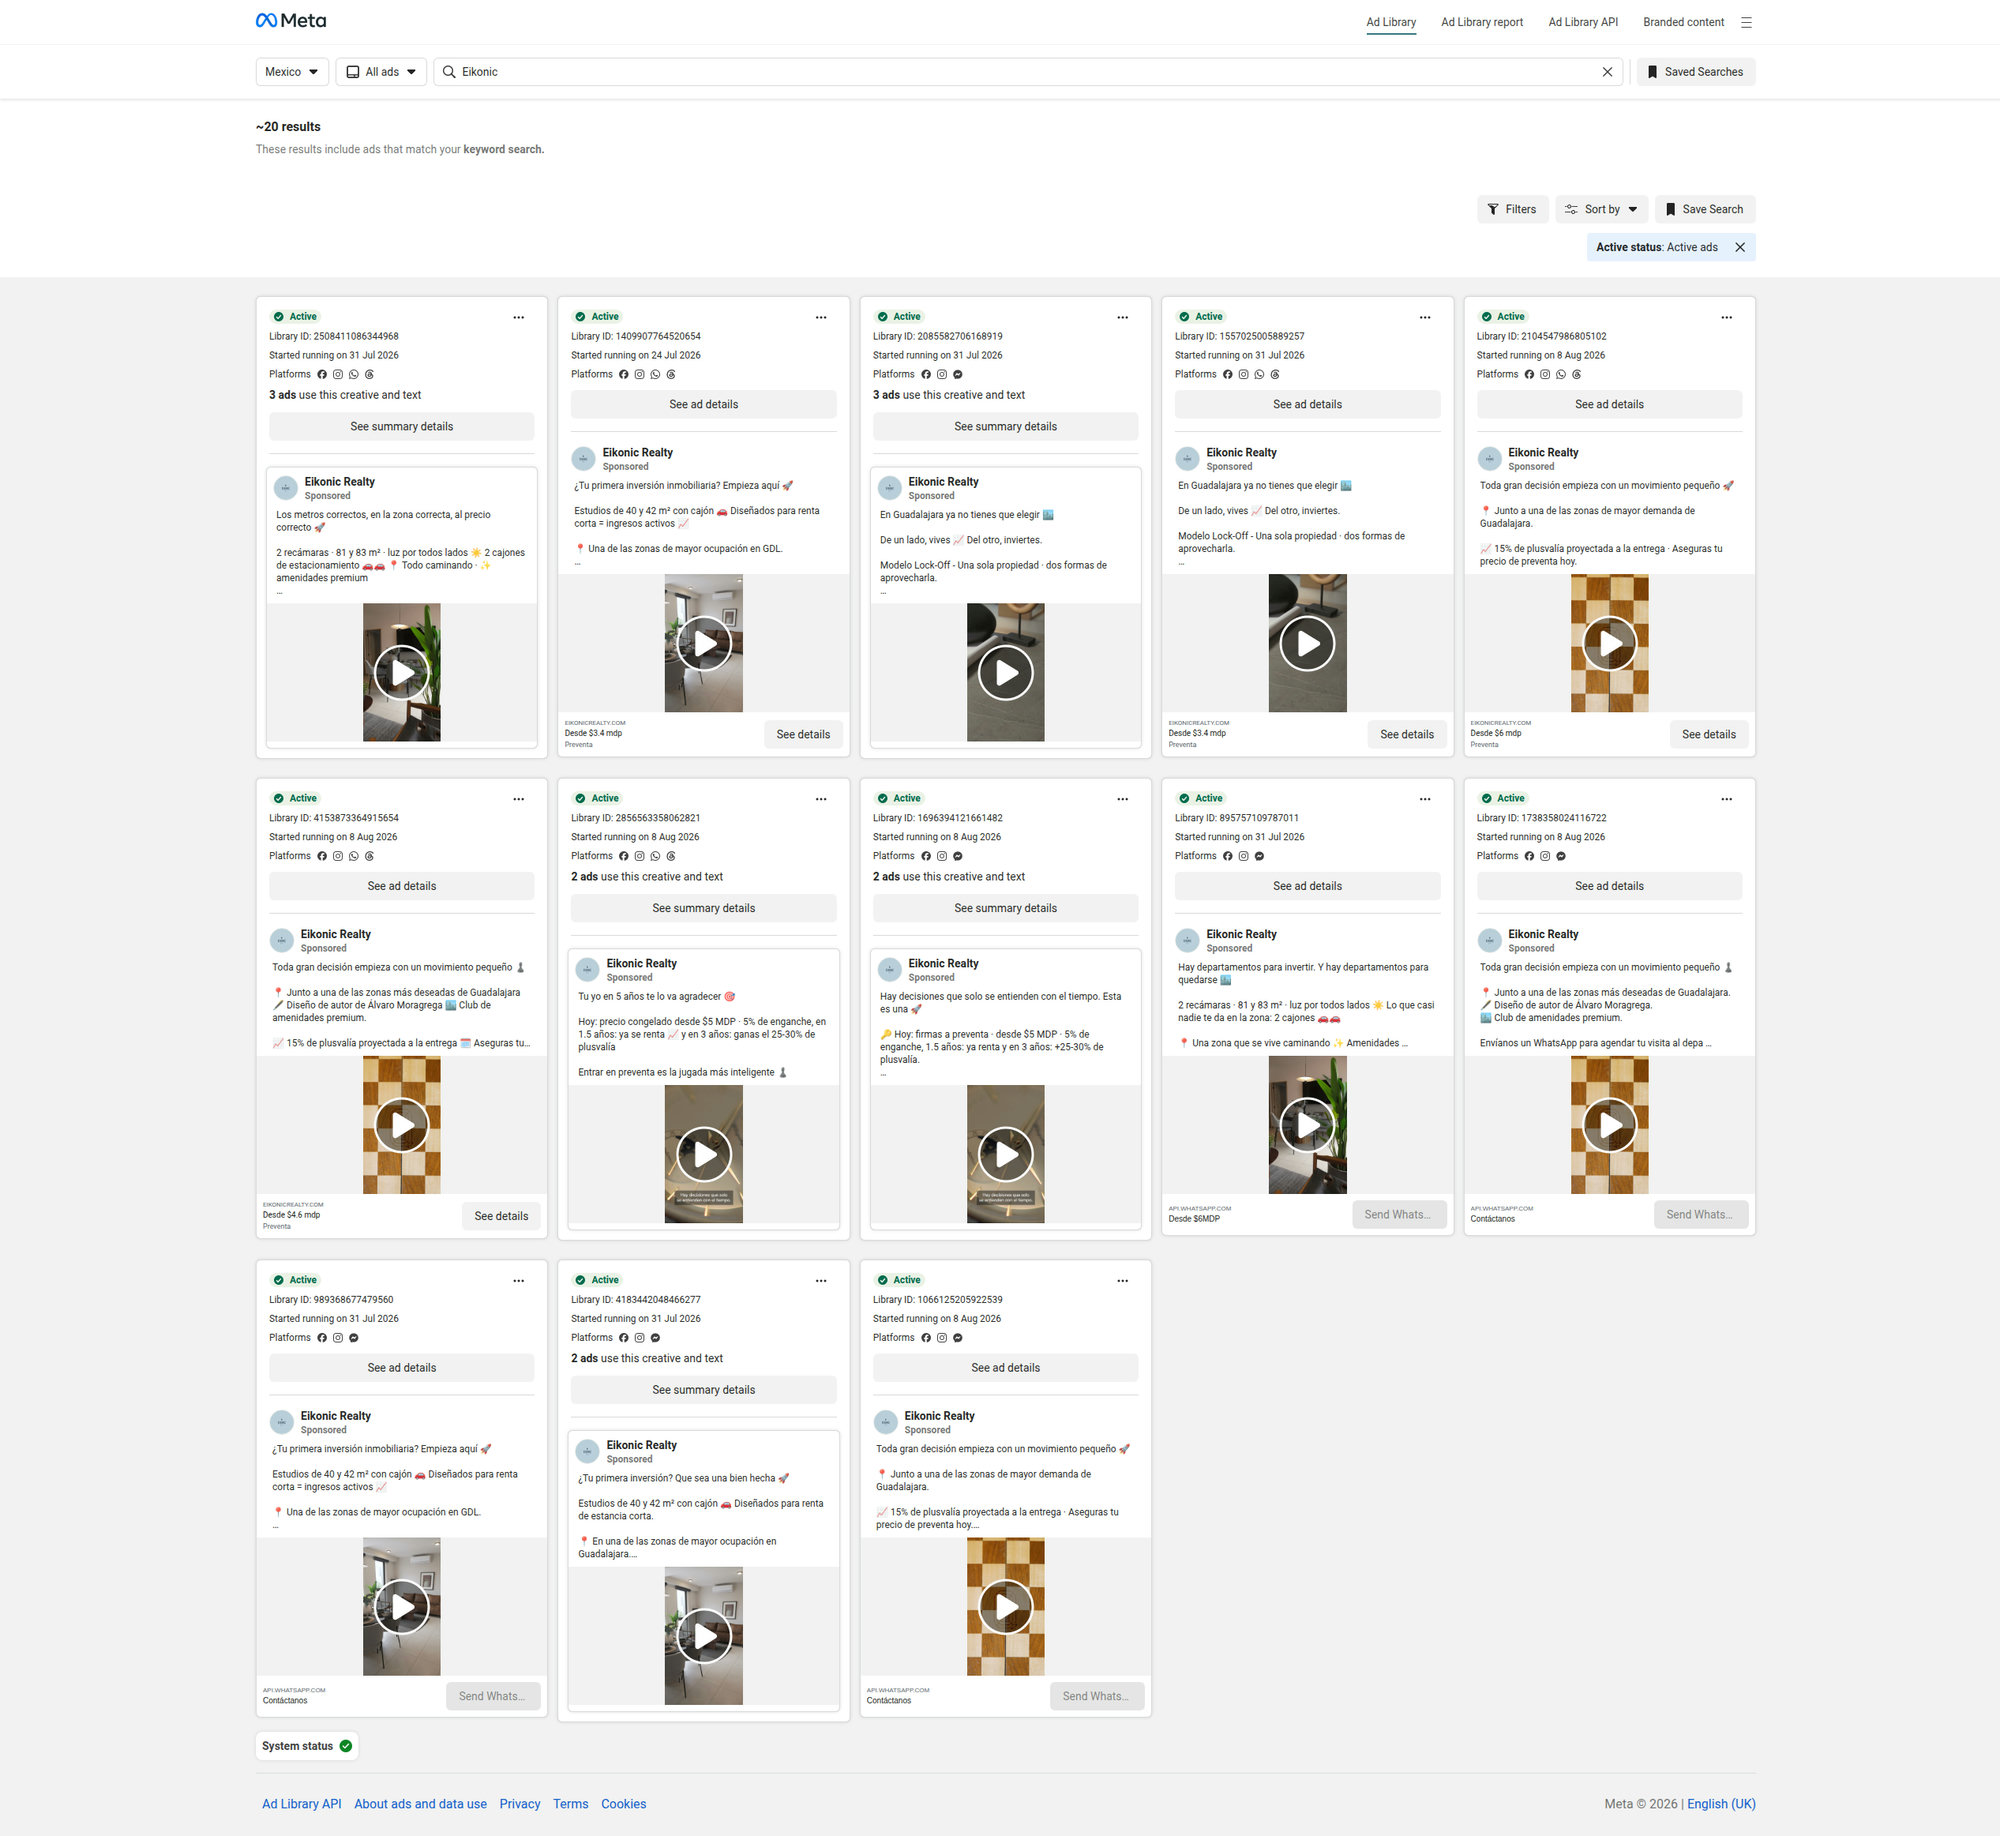The image size is (2000, 1836).
Task: Open options for ad Library ID 4153873364915654
Action: coord(519,799)
